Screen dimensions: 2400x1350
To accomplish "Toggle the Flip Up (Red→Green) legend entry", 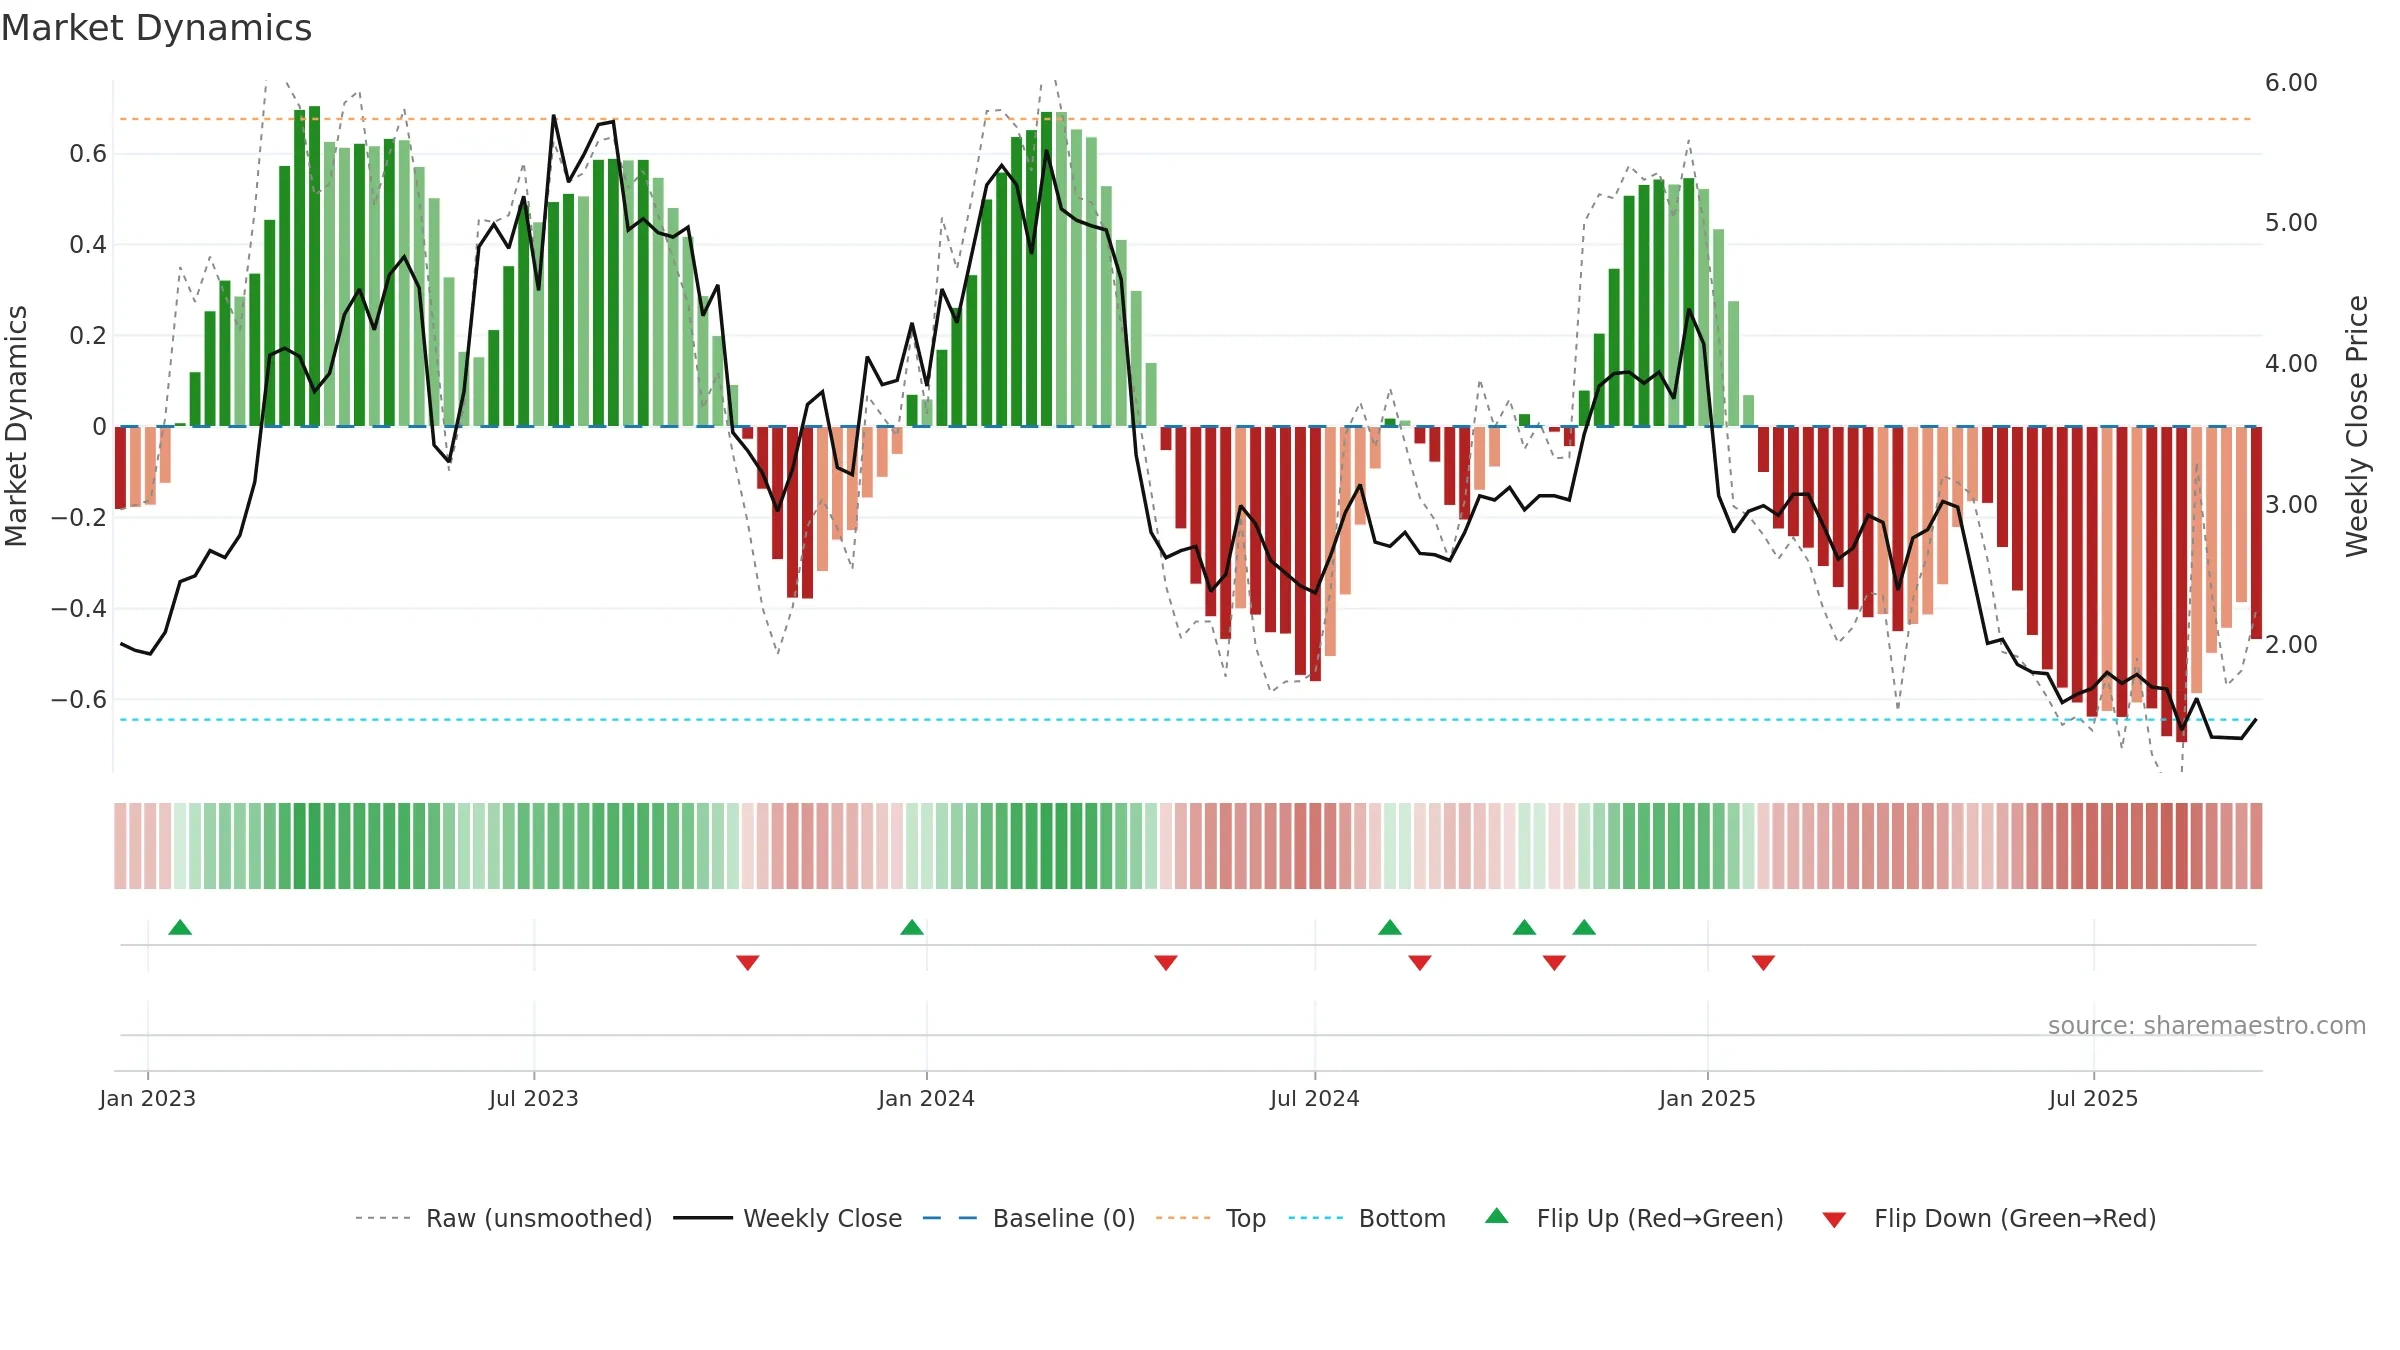I will click(1634, 1218).
